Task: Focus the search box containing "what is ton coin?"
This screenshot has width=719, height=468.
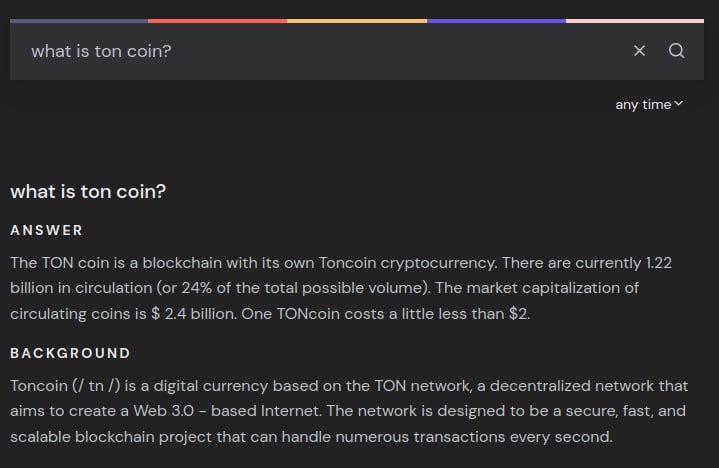Action: [x=300, y=51]
